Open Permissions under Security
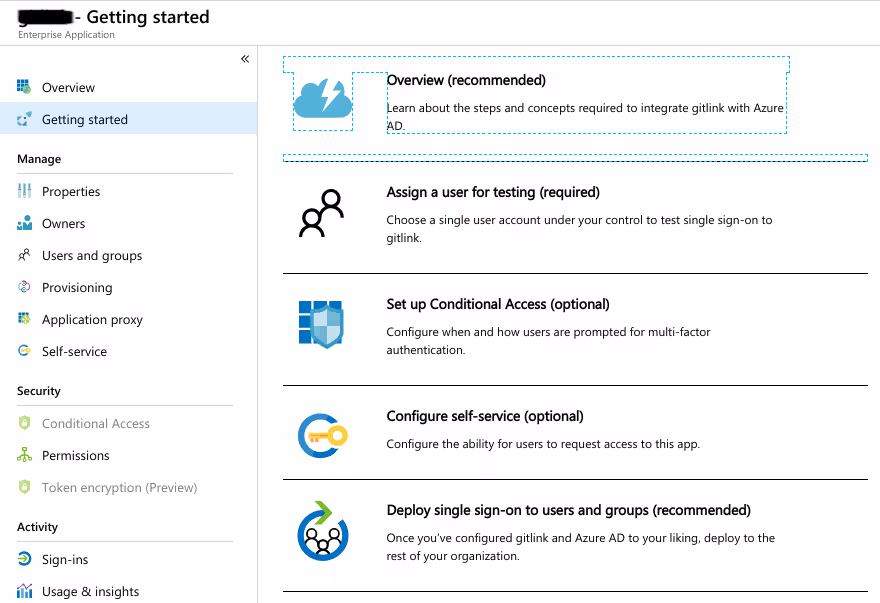 pos(76,456)
